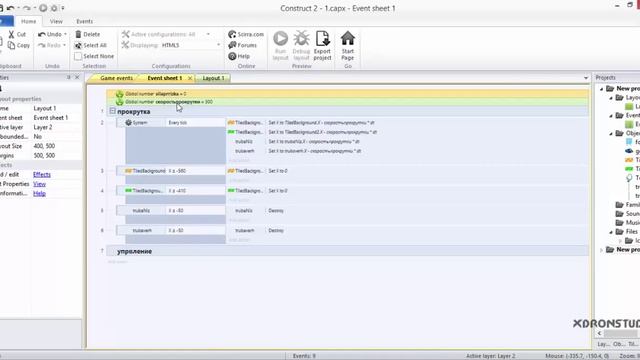Click the Help link in Properties
Viewport: 640px width, 360px height.
click(39, 193)
